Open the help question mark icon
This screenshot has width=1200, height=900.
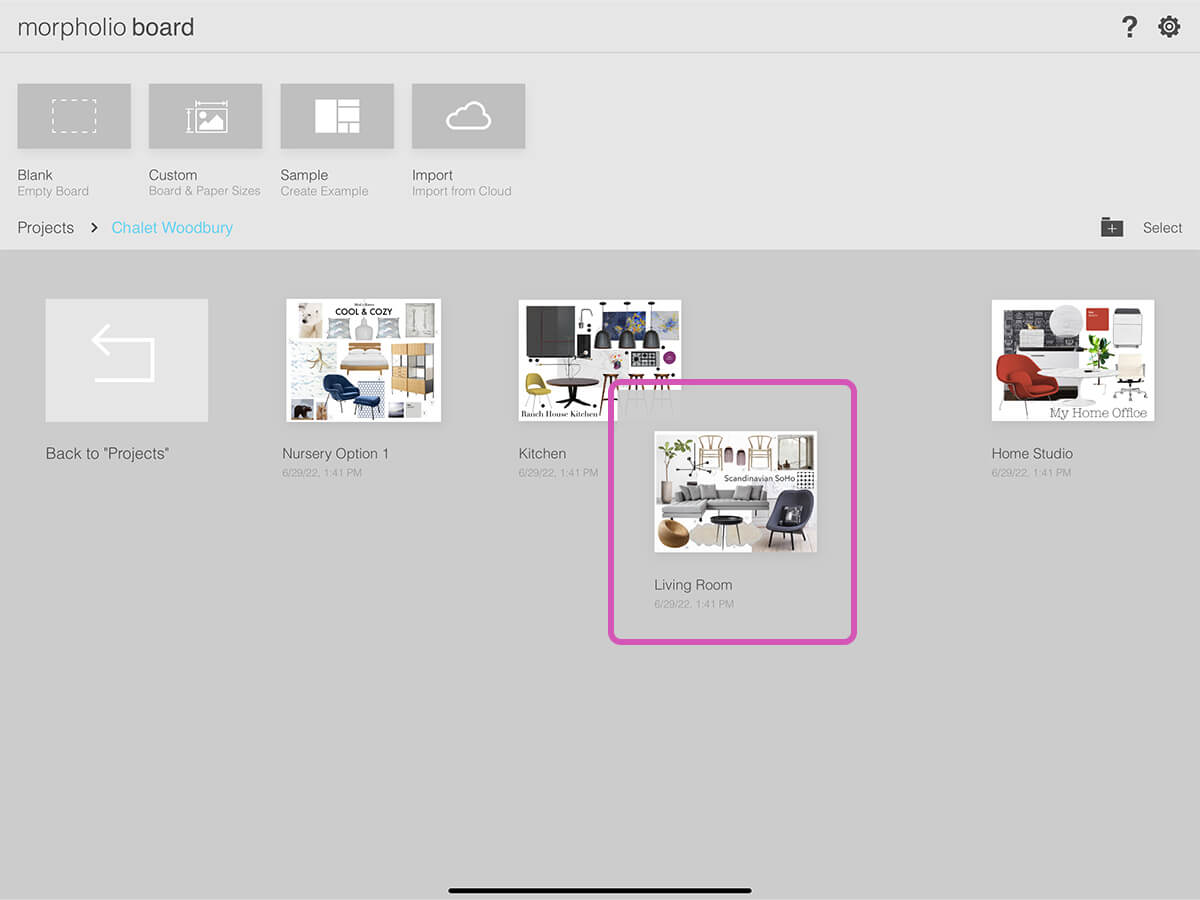tap(1129, 27)
